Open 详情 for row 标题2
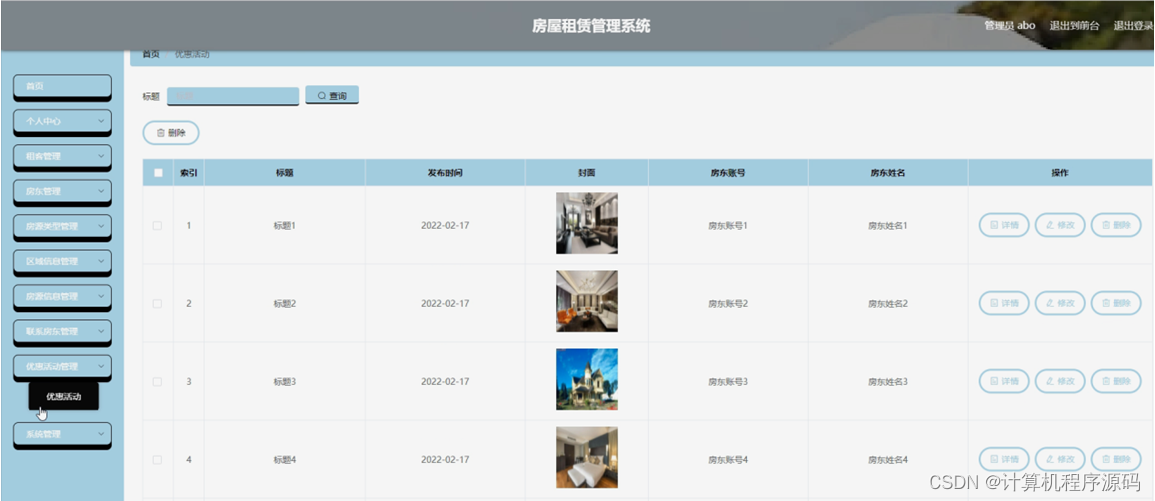Image resolution: width=1155 pixels, height=501 pixels. [1004, 304]
